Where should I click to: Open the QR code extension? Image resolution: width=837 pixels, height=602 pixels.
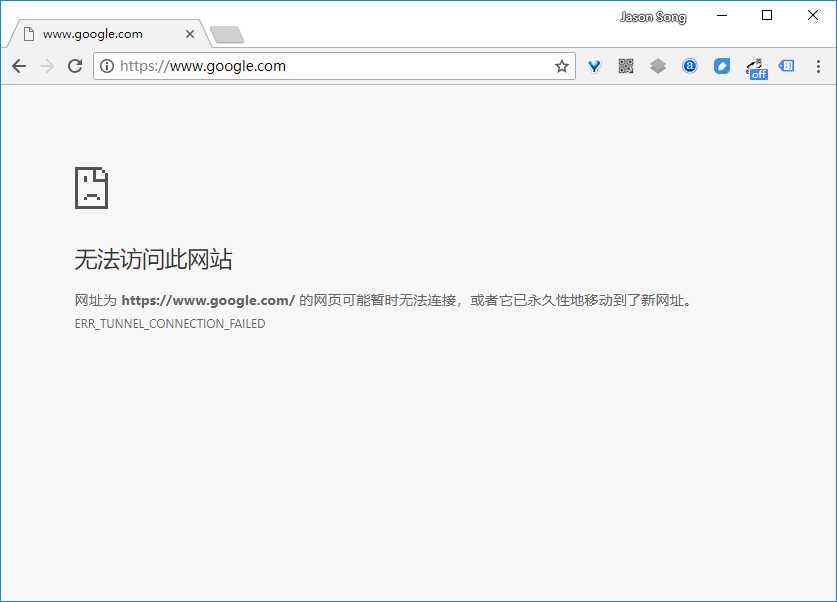click(x=626, y=66)
